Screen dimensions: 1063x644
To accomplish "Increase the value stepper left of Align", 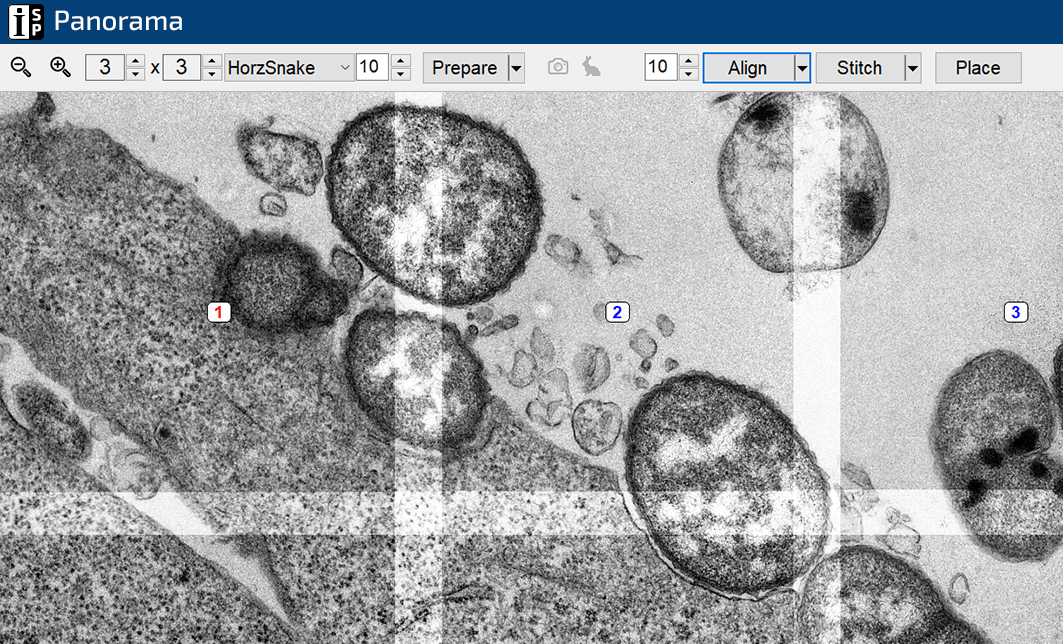I will [688, 61].
